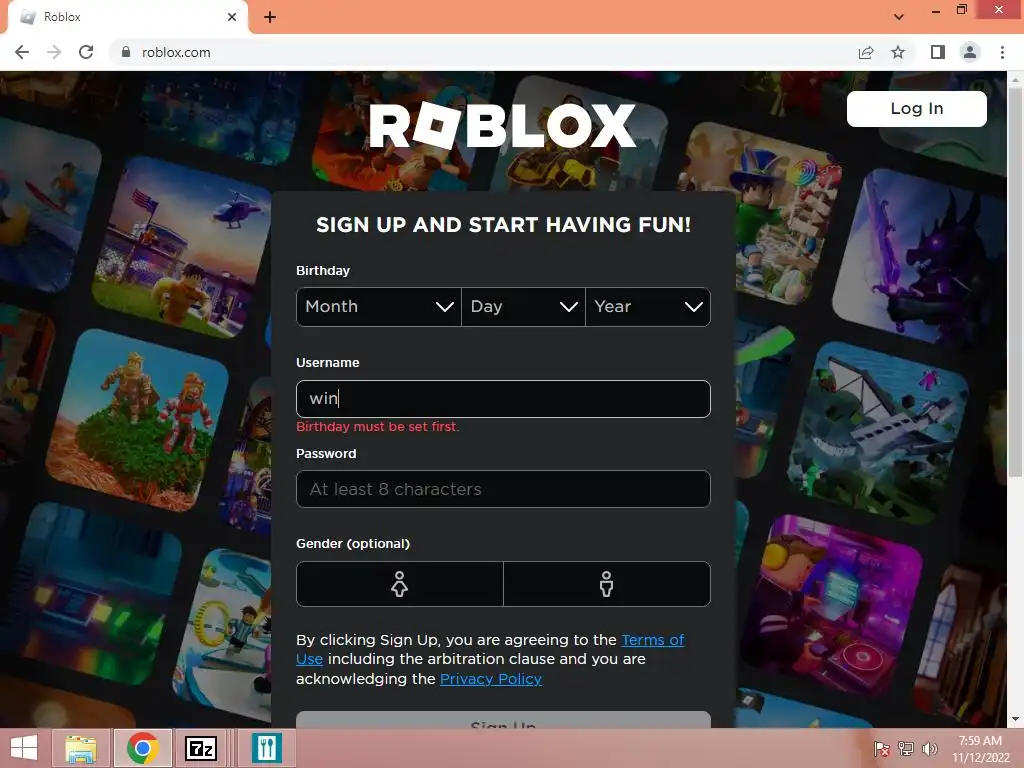Screen dimensions: 1024x768
Task: Click the 'SIGN UP AND START HAVING FUN!' heading
Action: point(504,225)
